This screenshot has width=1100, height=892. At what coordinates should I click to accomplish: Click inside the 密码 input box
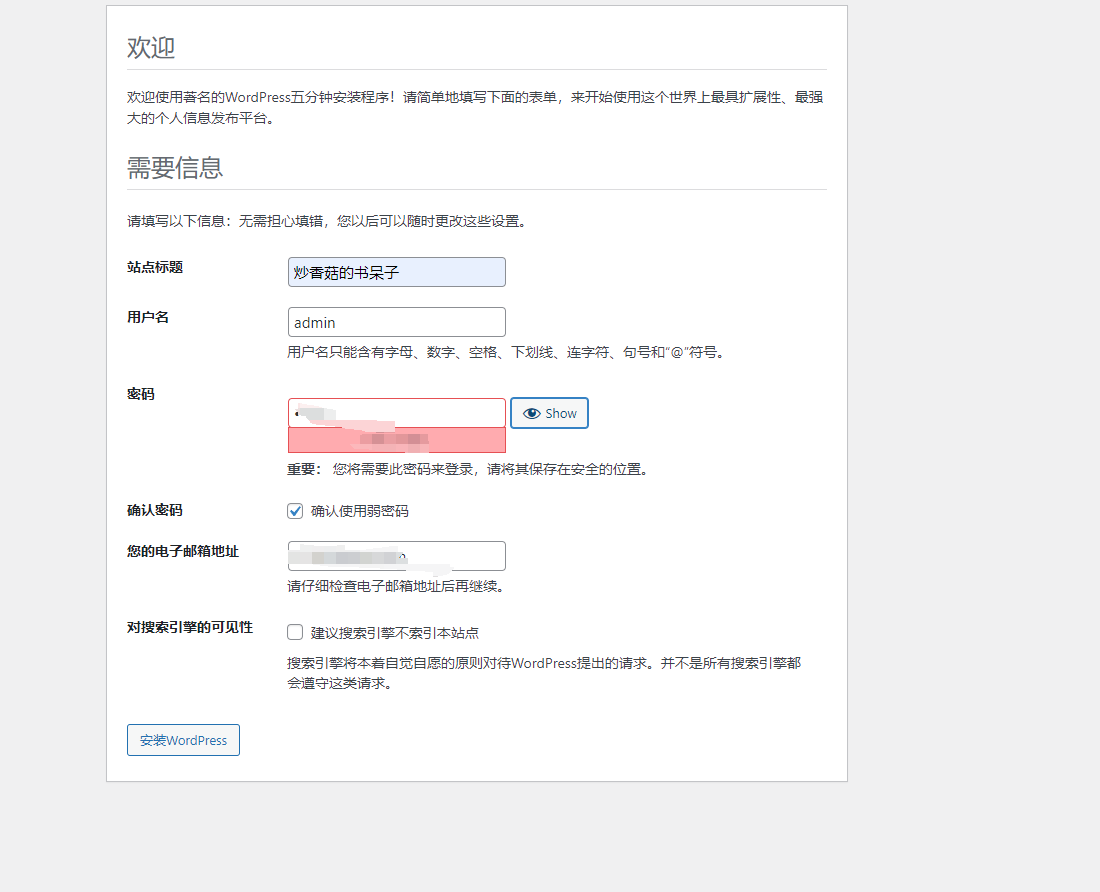(x=396, y=413)
